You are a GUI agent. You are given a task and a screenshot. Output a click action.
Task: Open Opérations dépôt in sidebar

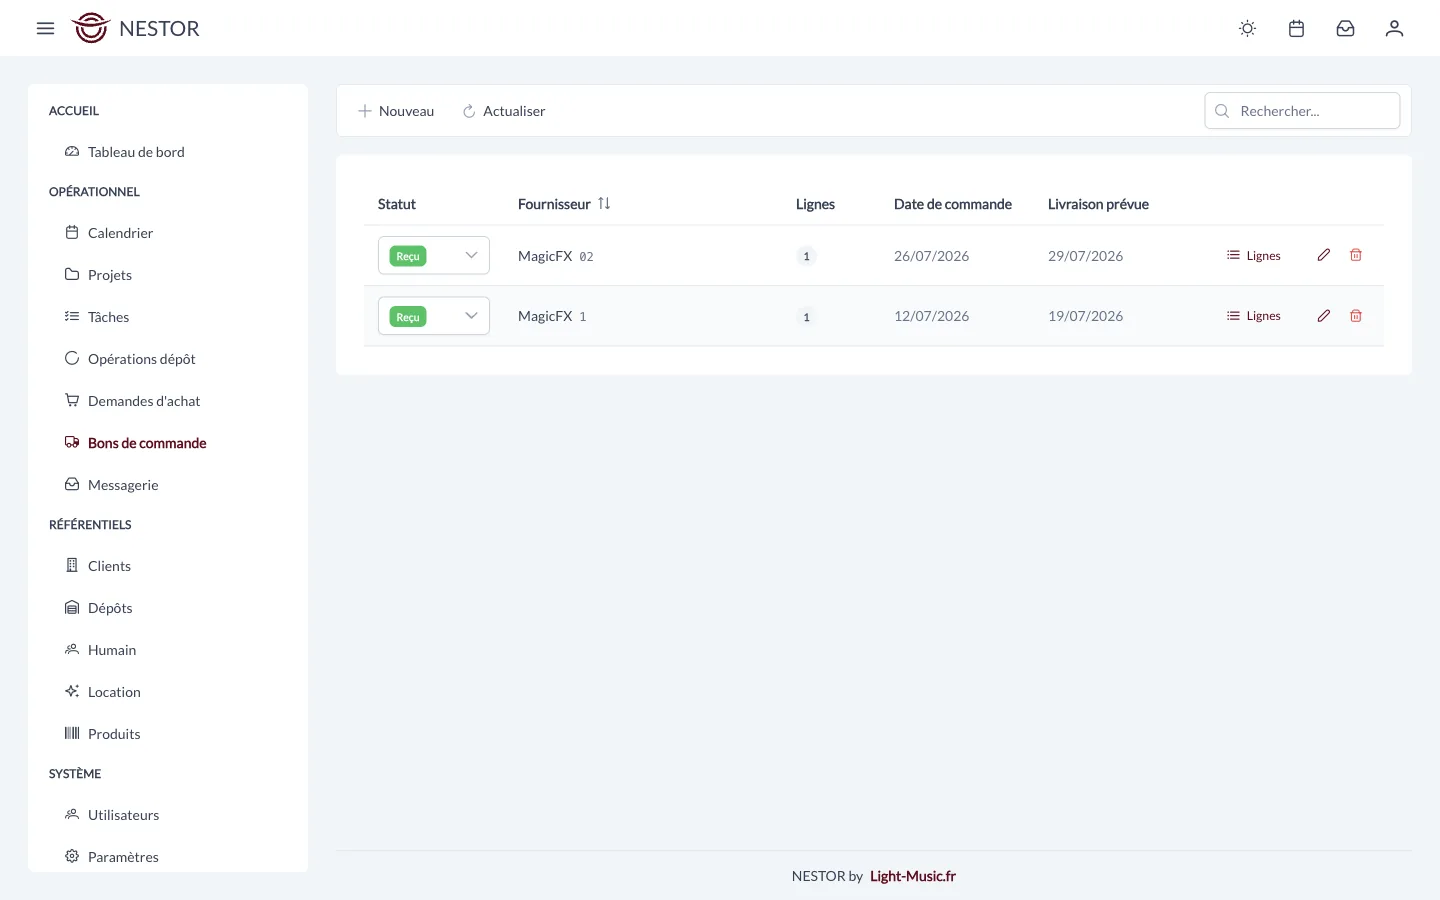click(141, 359)
